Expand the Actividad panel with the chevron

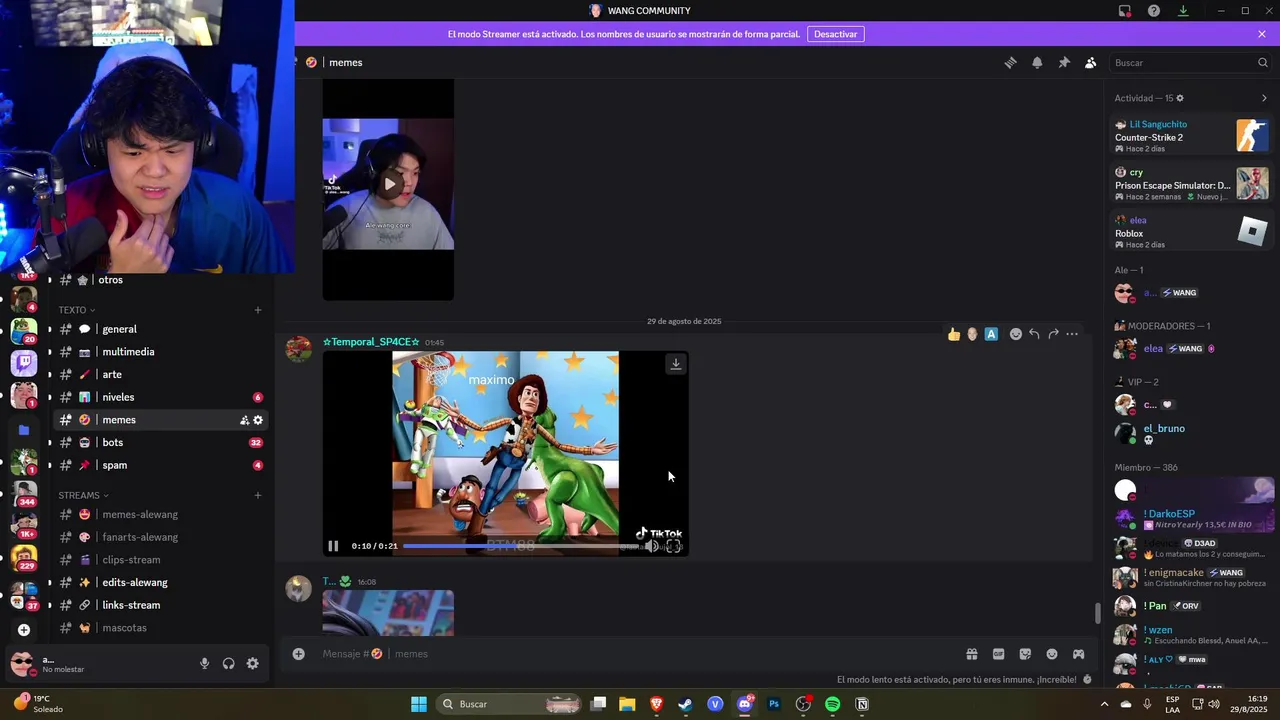(x=1264, y=98)
